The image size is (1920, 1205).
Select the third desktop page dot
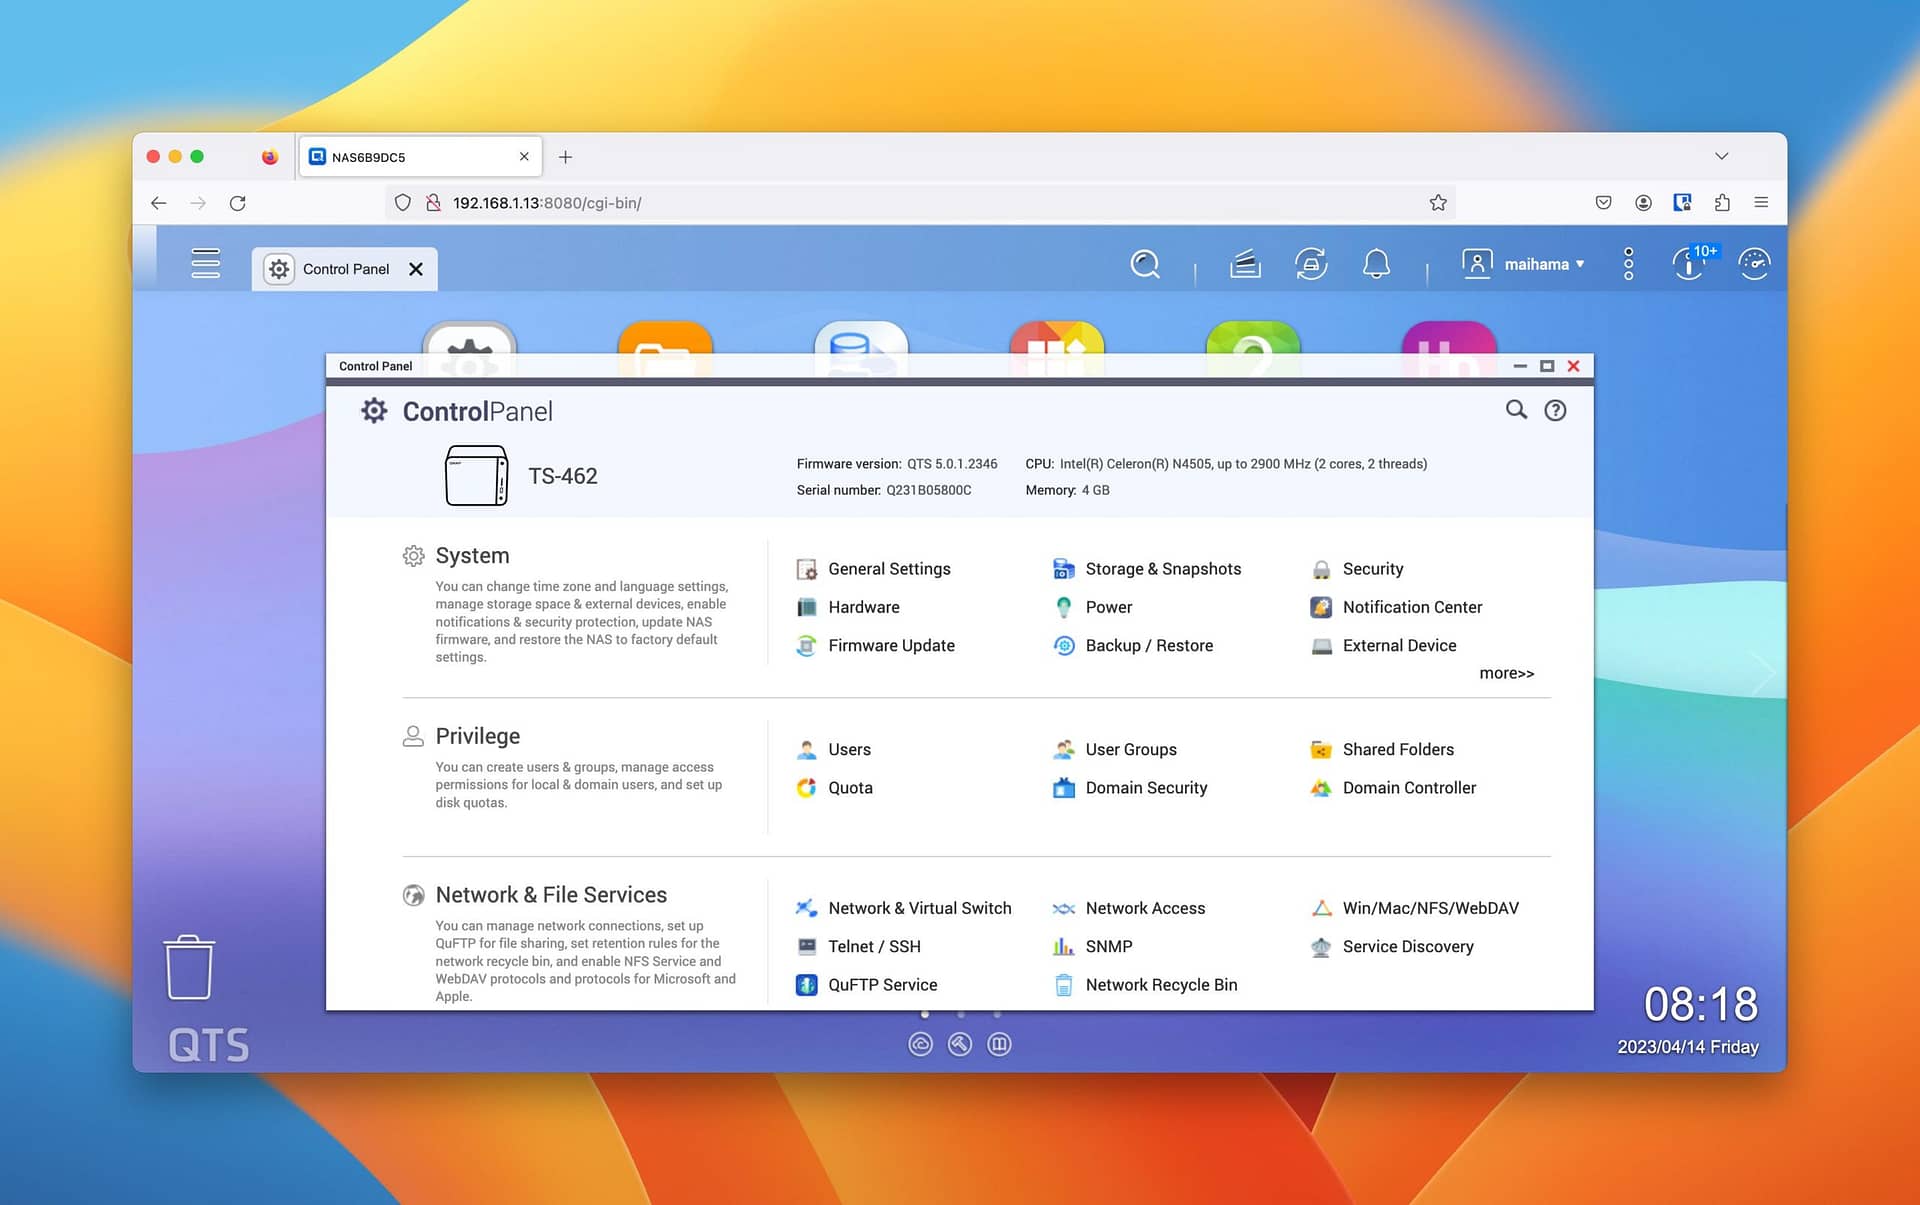tap(997, 1015)
